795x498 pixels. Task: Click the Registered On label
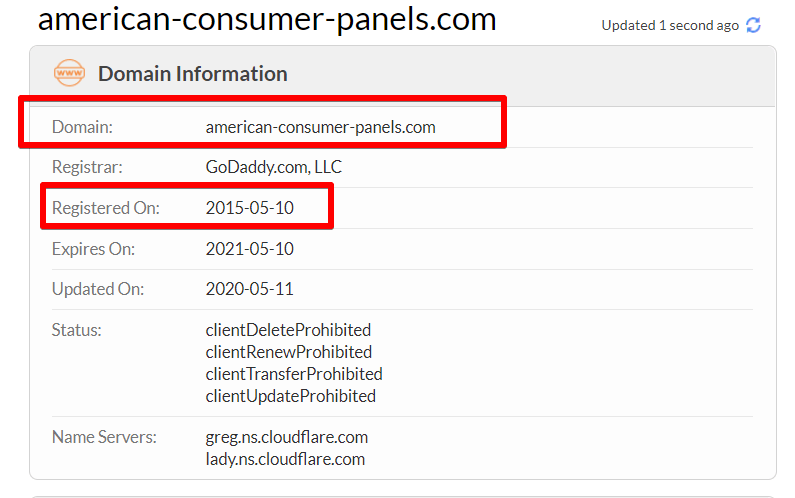click(105, 208)
